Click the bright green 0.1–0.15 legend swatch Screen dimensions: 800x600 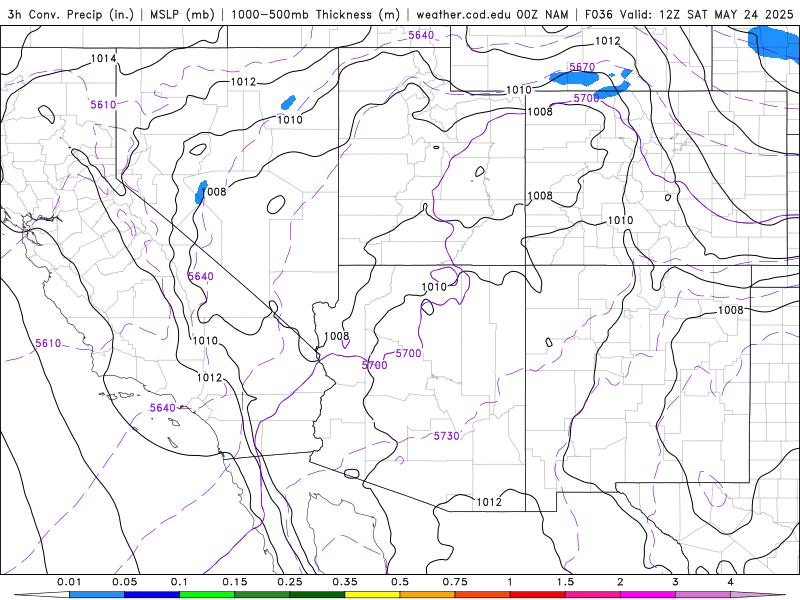[207, 595]
